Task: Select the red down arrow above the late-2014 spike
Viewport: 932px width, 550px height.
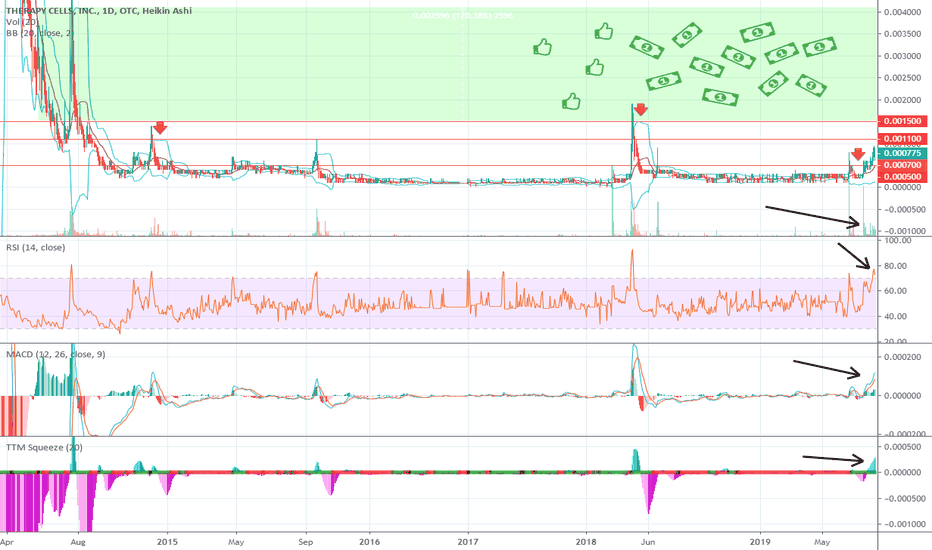Action: (x=160, y=127)
